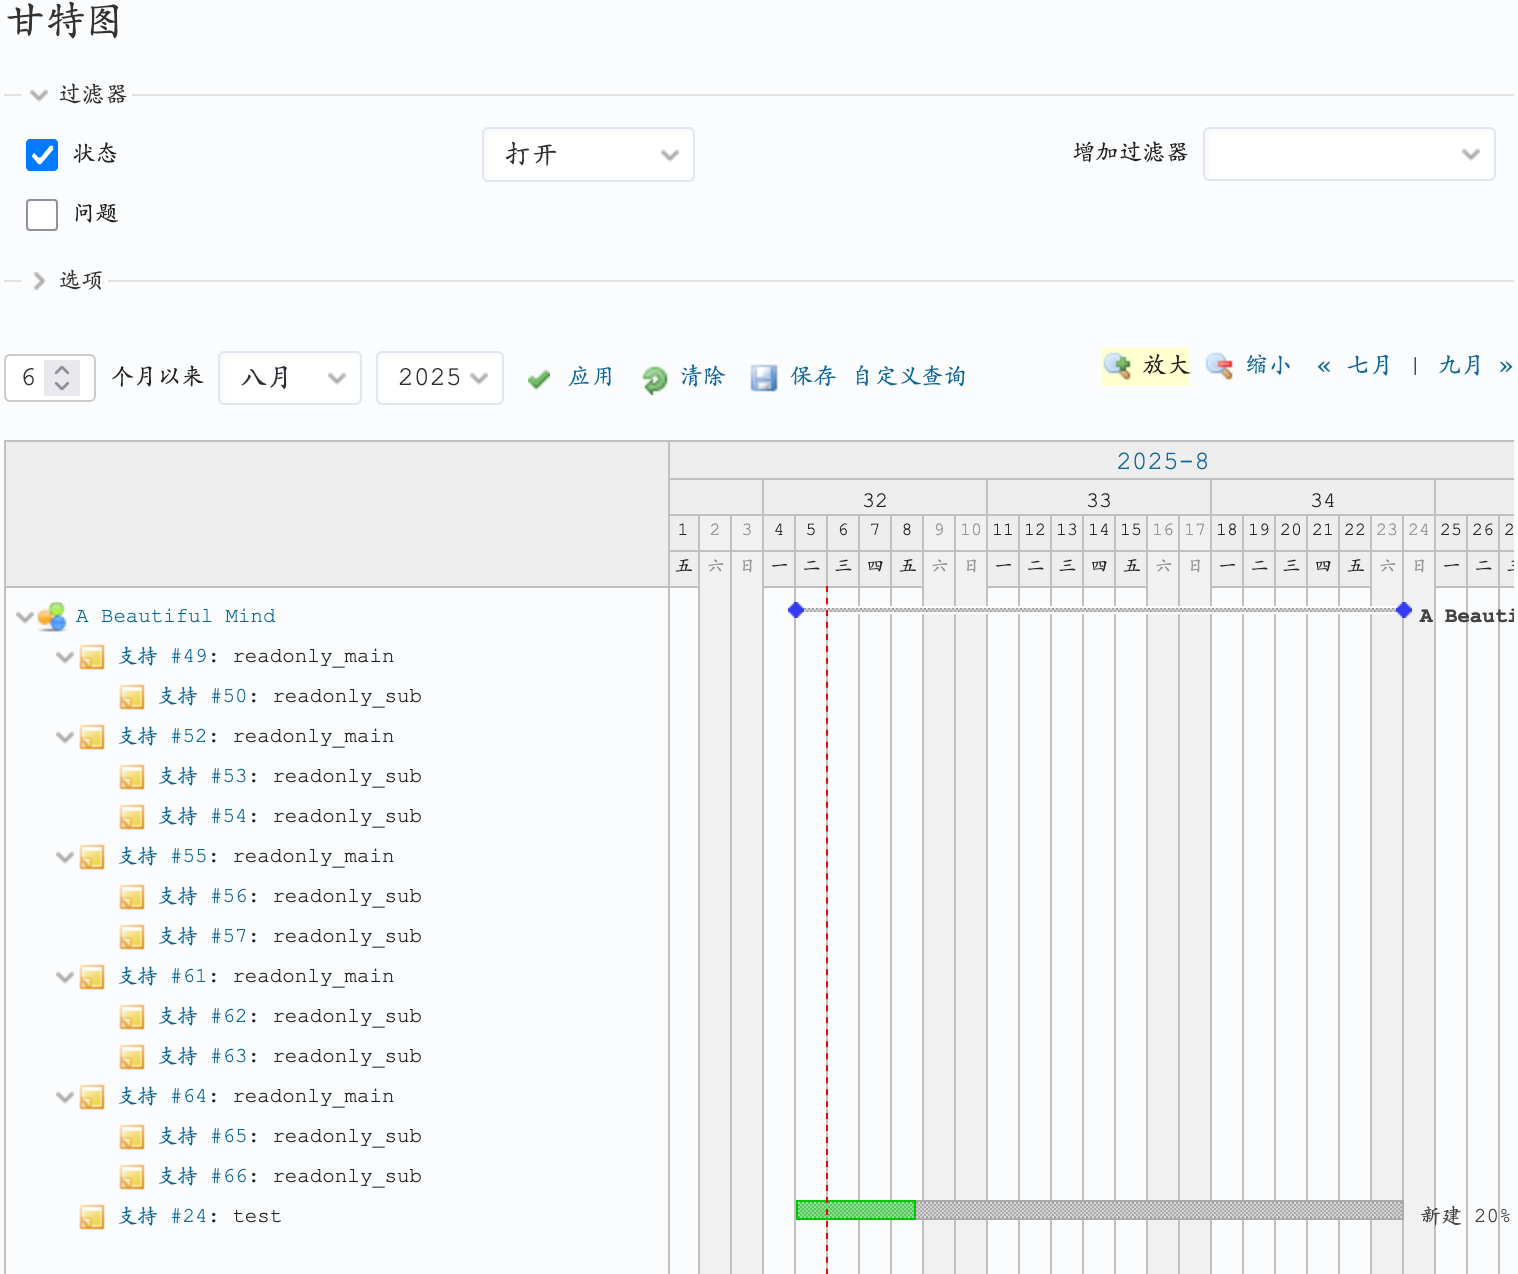This screenshot has height=1274, width=1518.
Task: Click the 放大 zoom in link
Action: coord(1166,365)
